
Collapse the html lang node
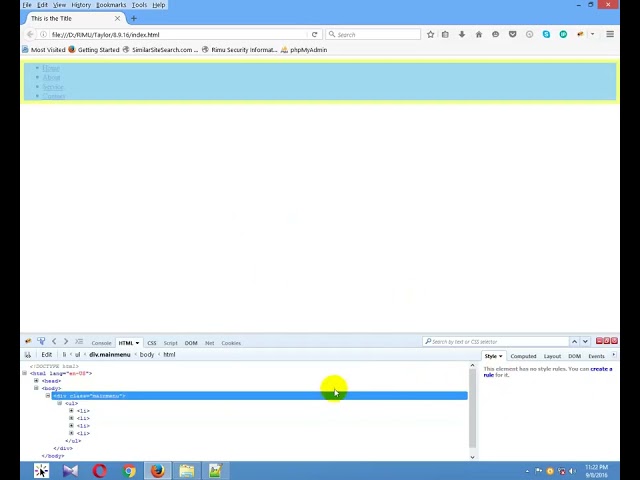(24, 373)
